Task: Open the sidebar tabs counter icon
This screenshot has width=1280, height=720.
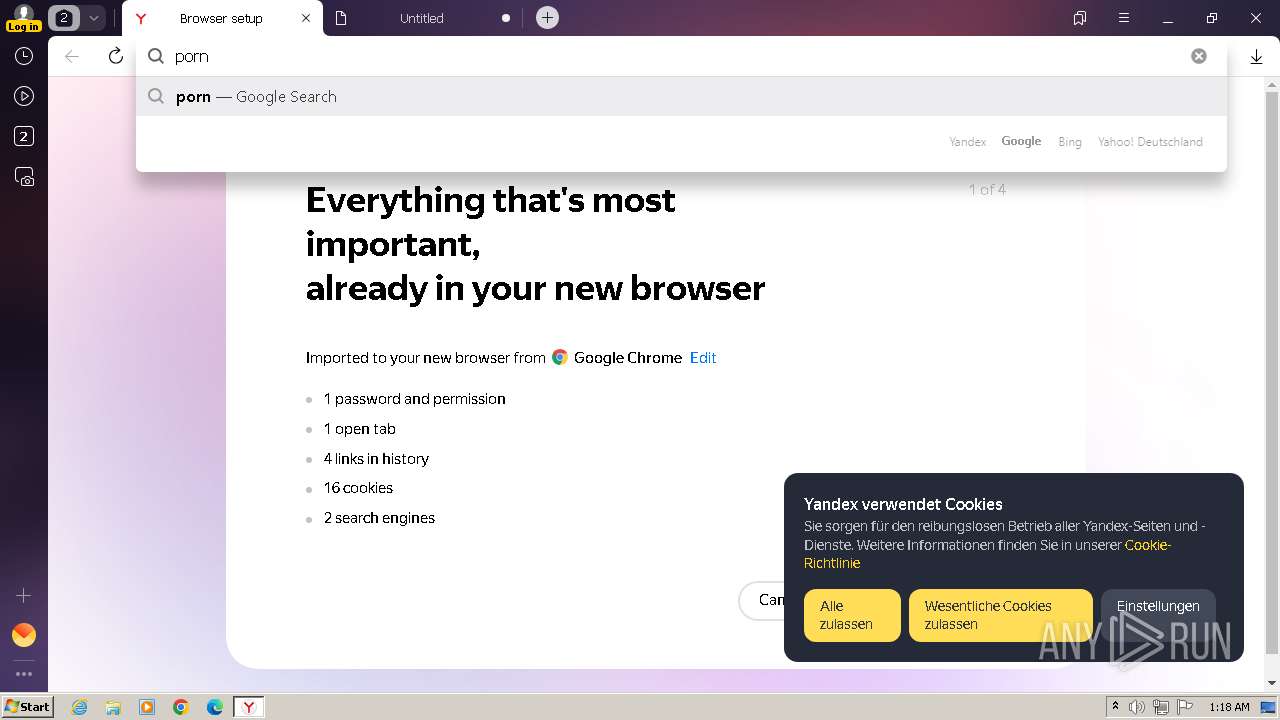Action: tap(24, 137)
